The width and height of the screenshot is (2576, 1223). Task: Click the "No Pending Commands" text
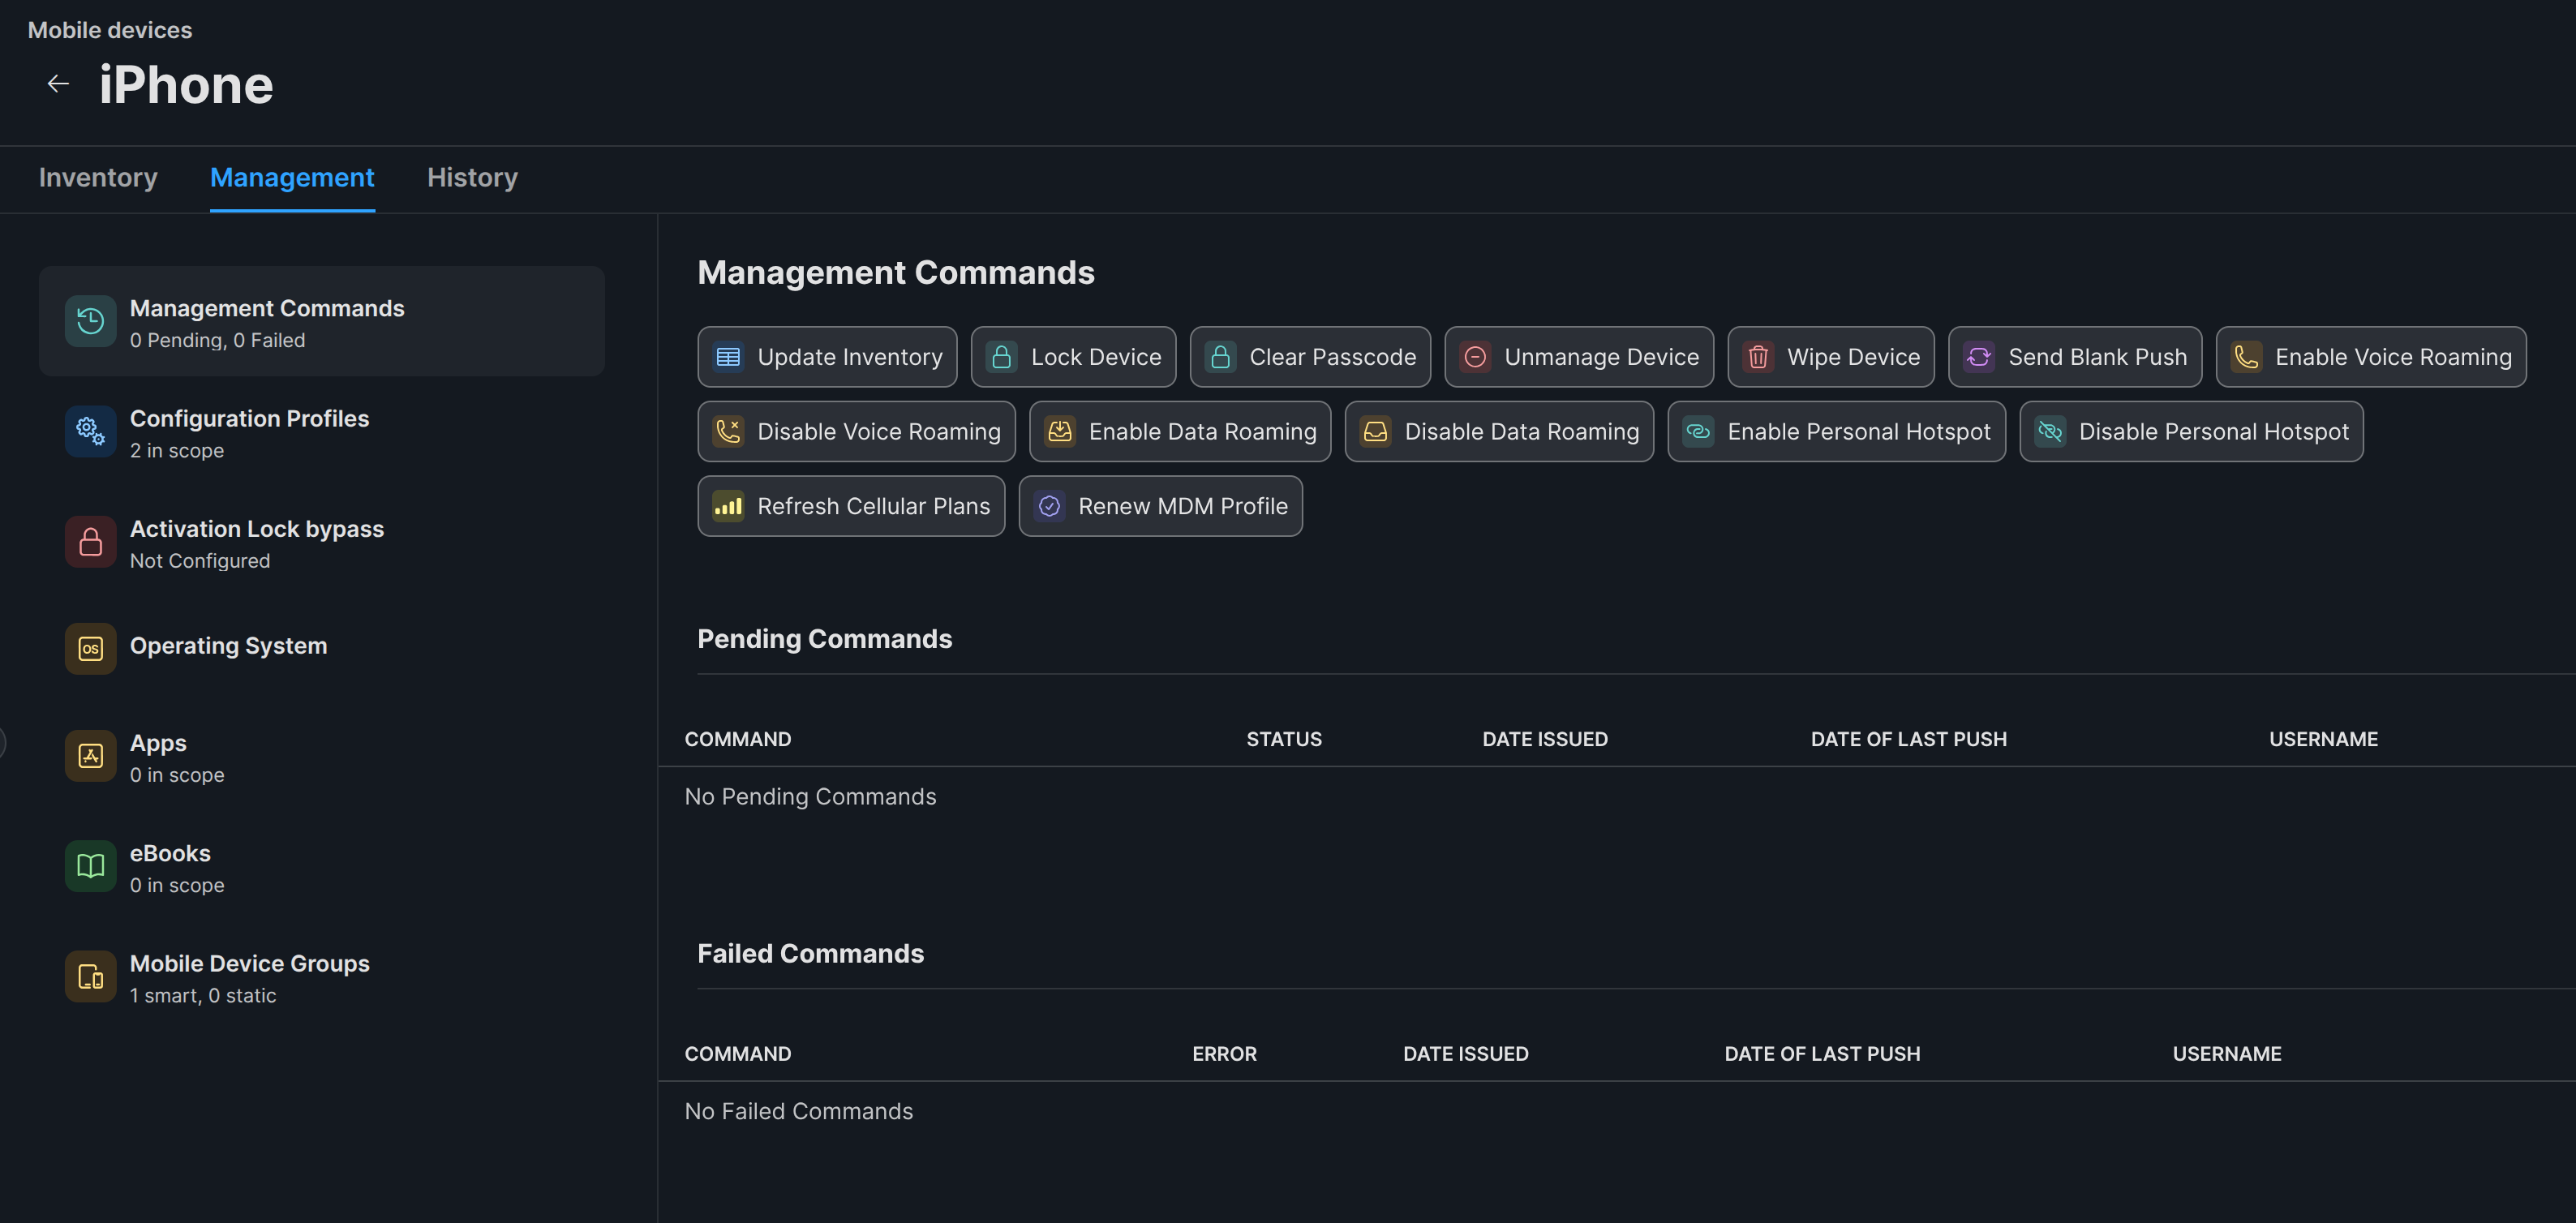811,797
